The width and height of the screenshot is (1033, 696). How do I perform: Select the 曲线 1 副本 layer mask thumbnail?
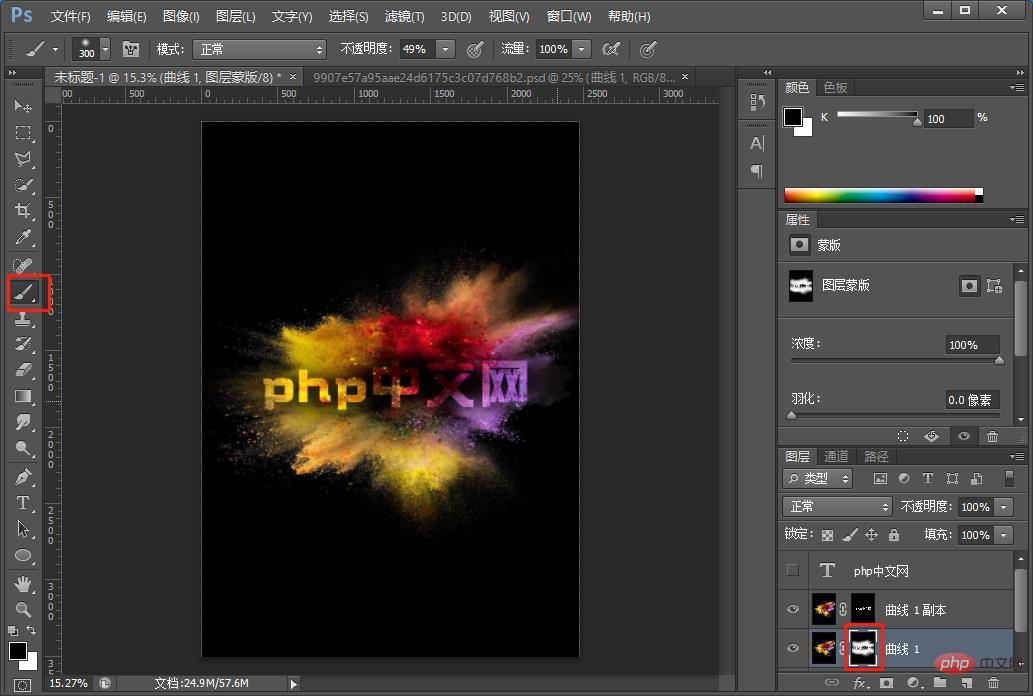click(x=863, y=609)
